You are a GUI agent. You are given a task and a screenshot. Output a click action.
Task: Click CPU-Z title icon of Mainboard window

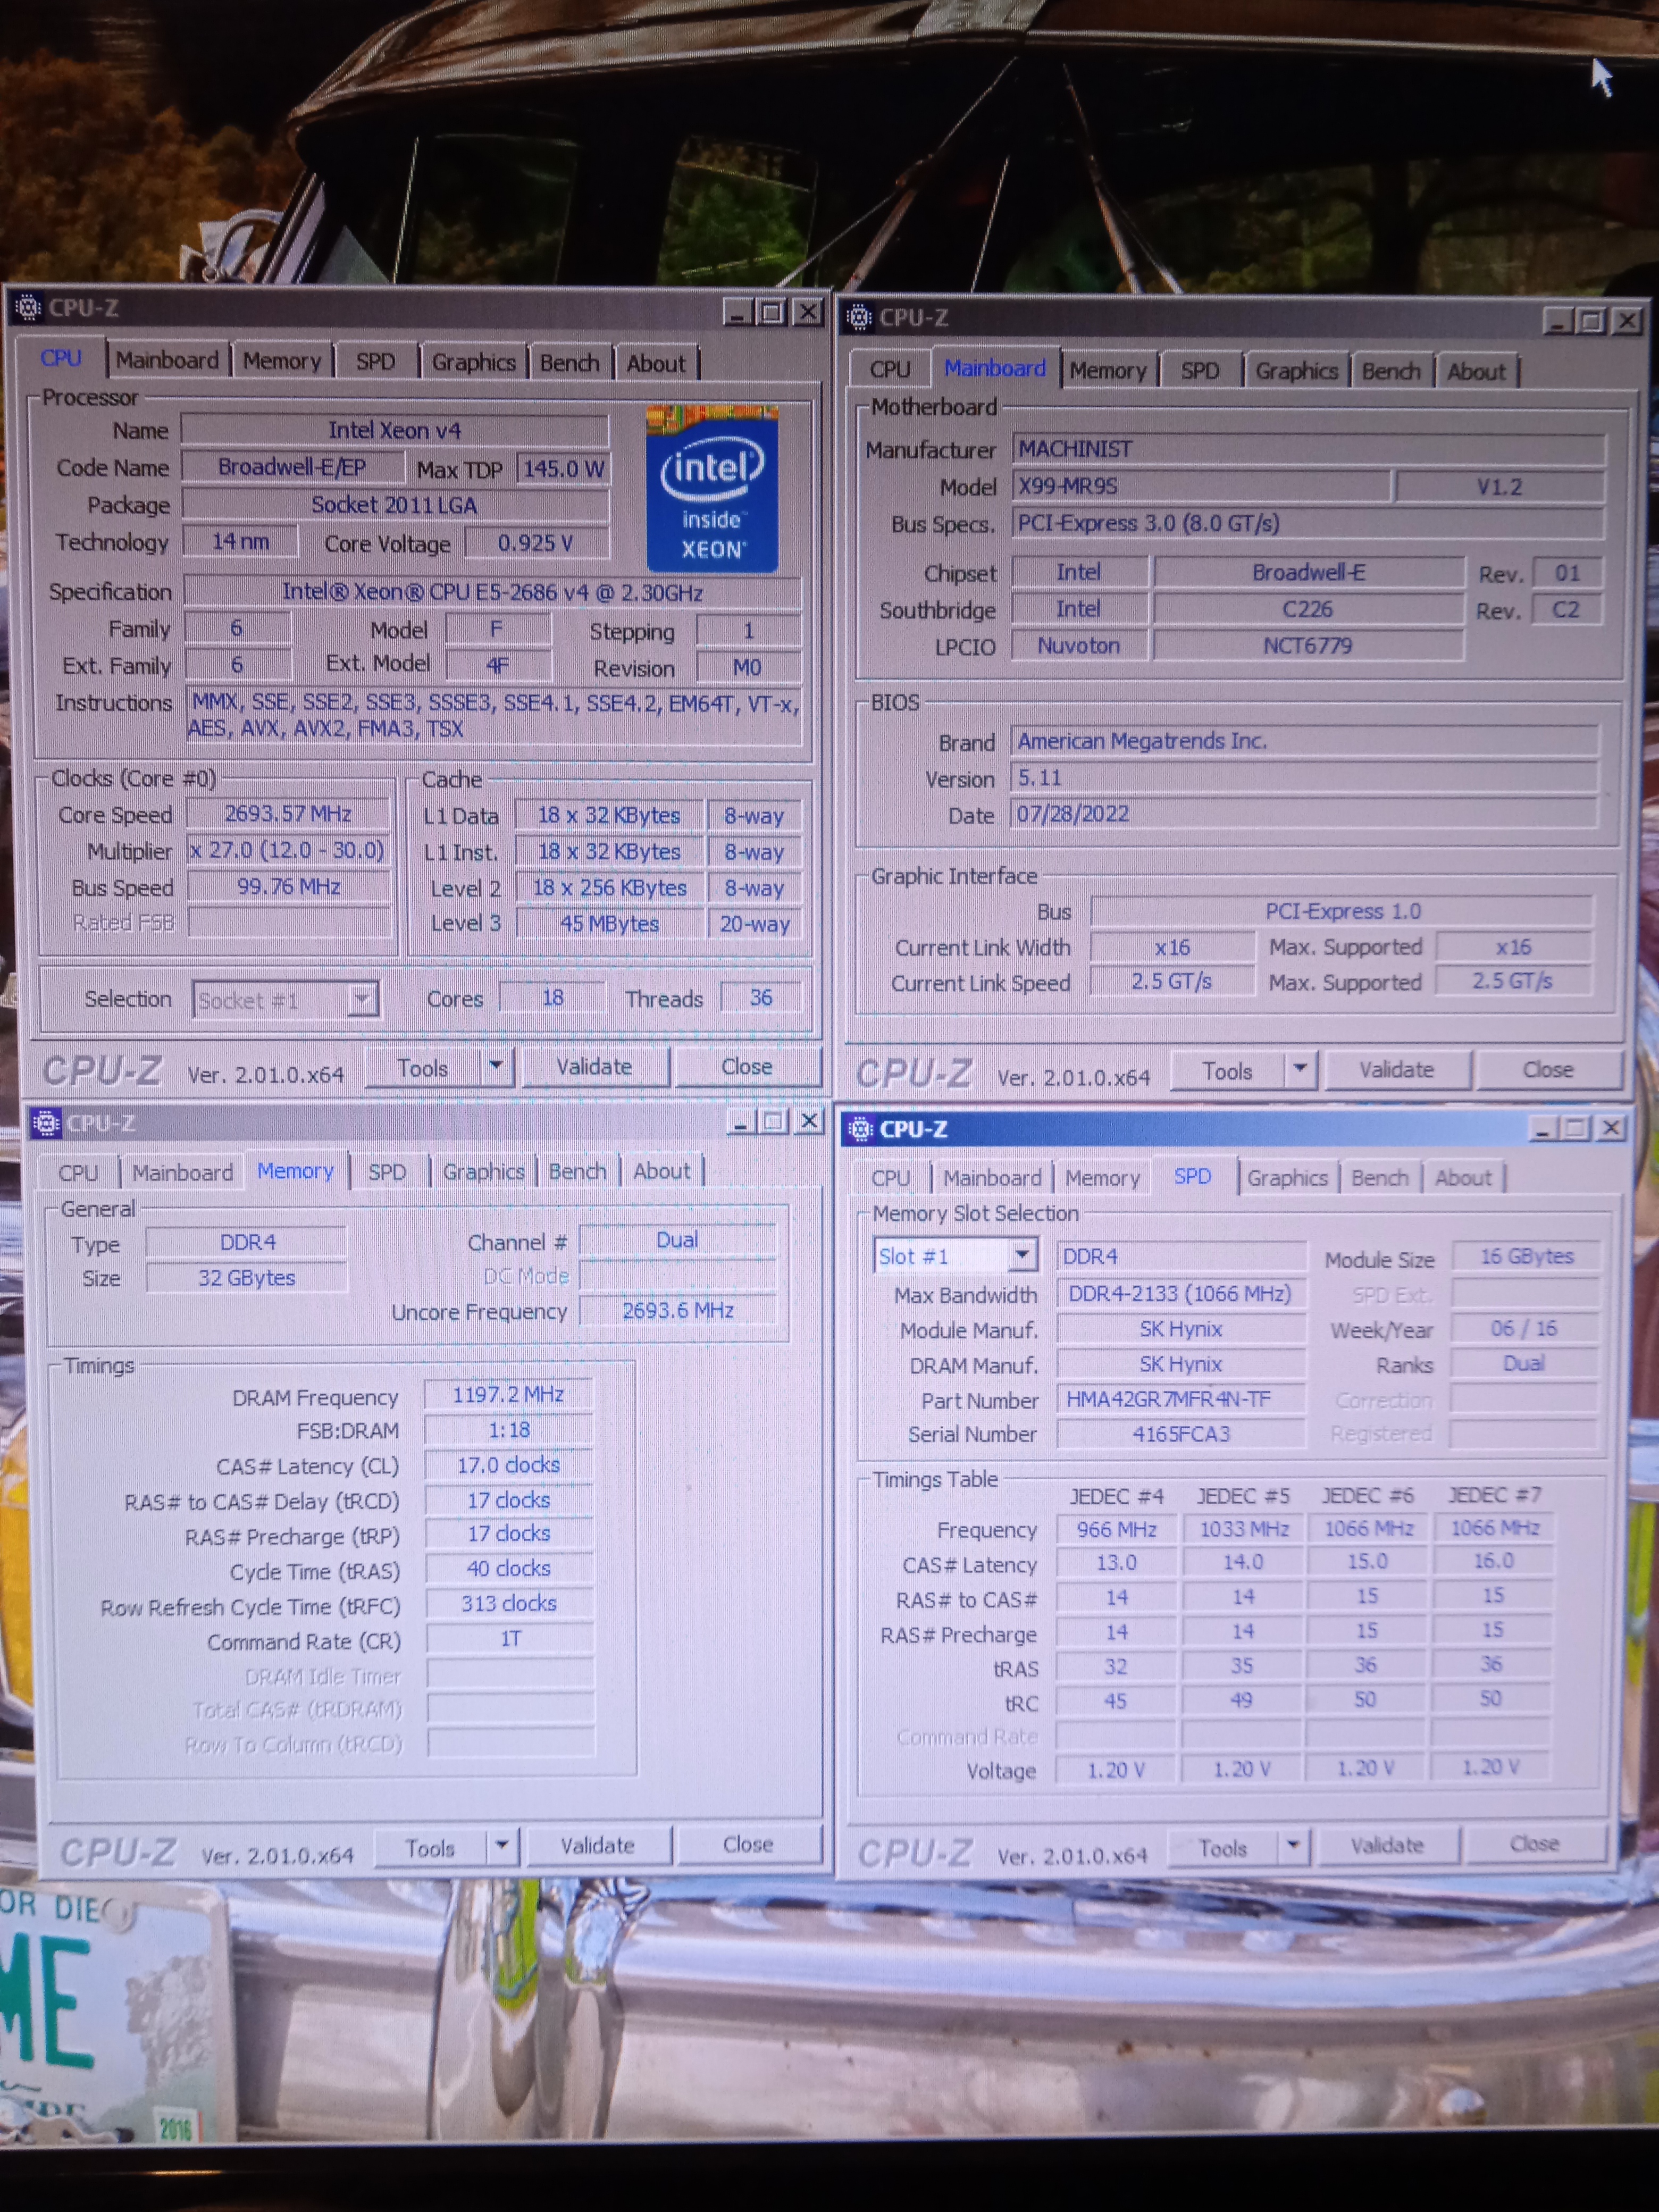pyautogui.click(x=858, y=317)
